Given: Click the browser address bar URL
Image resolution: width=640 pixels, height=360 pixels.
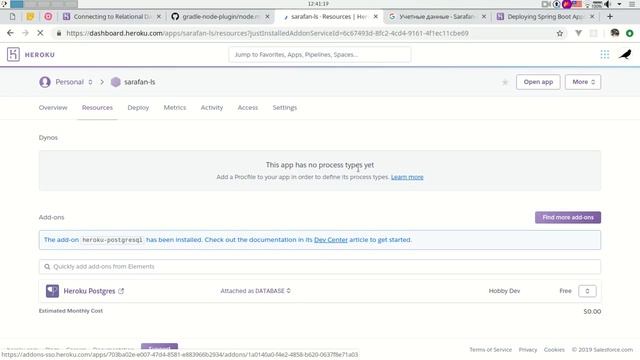Looking at the screenshot, I should [267, 33].
